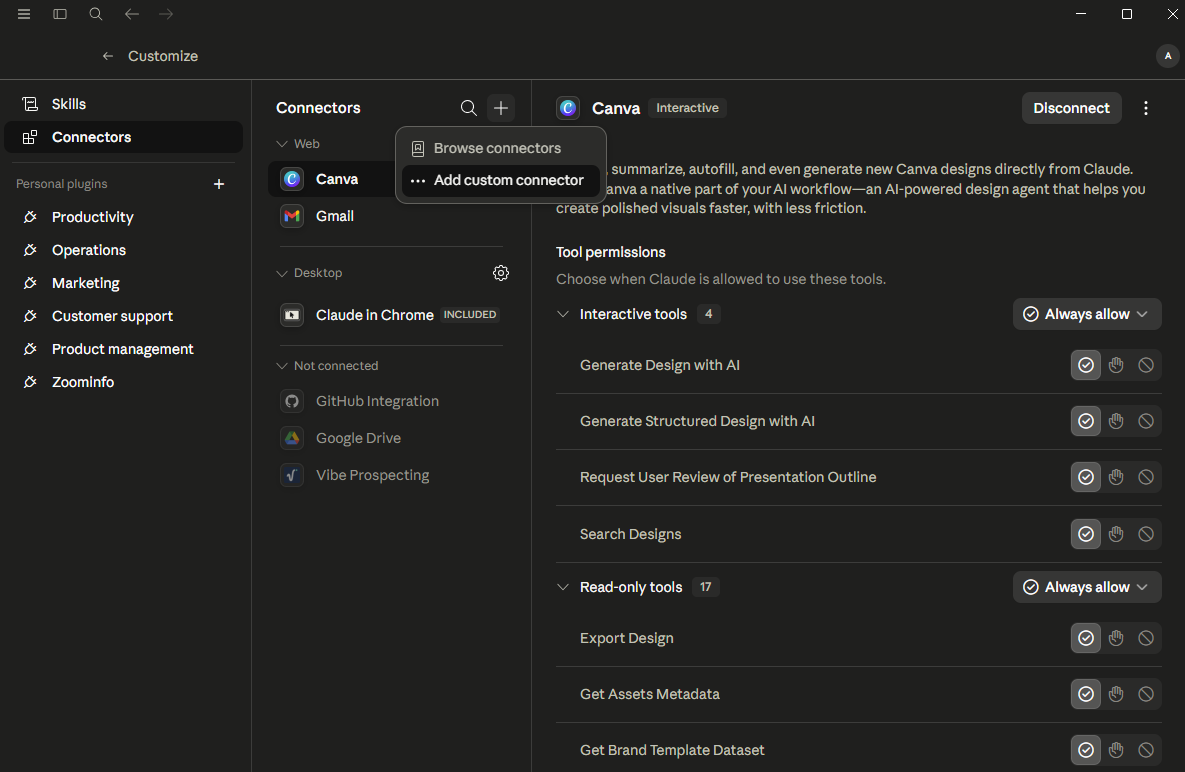Block the Generate Structured Design with AI tool
This screenshot has height=772, width=1185.
[x=1146, y=422]
